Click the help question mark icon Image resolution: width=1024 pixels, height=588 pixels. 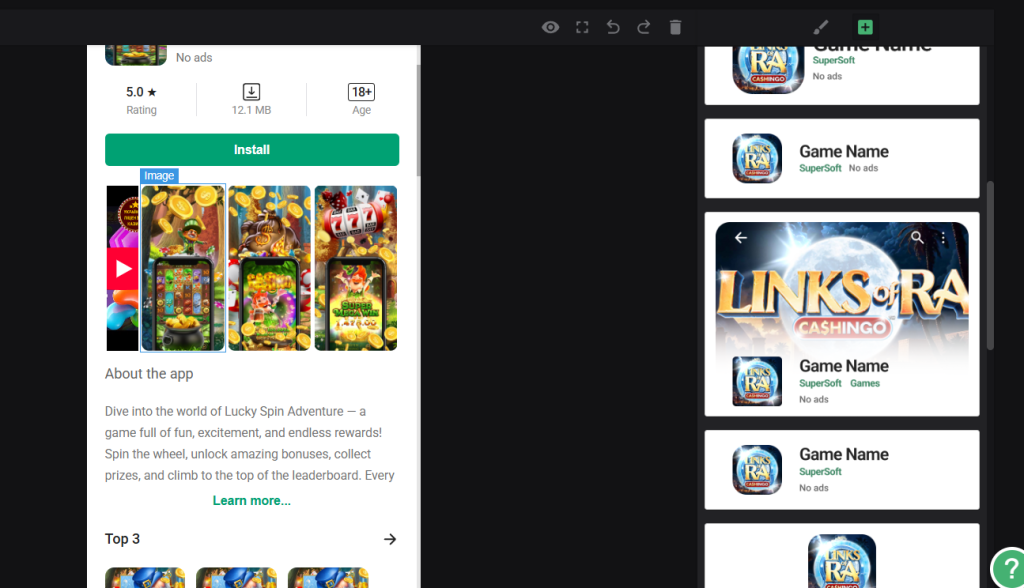[x=1006, y=567]
